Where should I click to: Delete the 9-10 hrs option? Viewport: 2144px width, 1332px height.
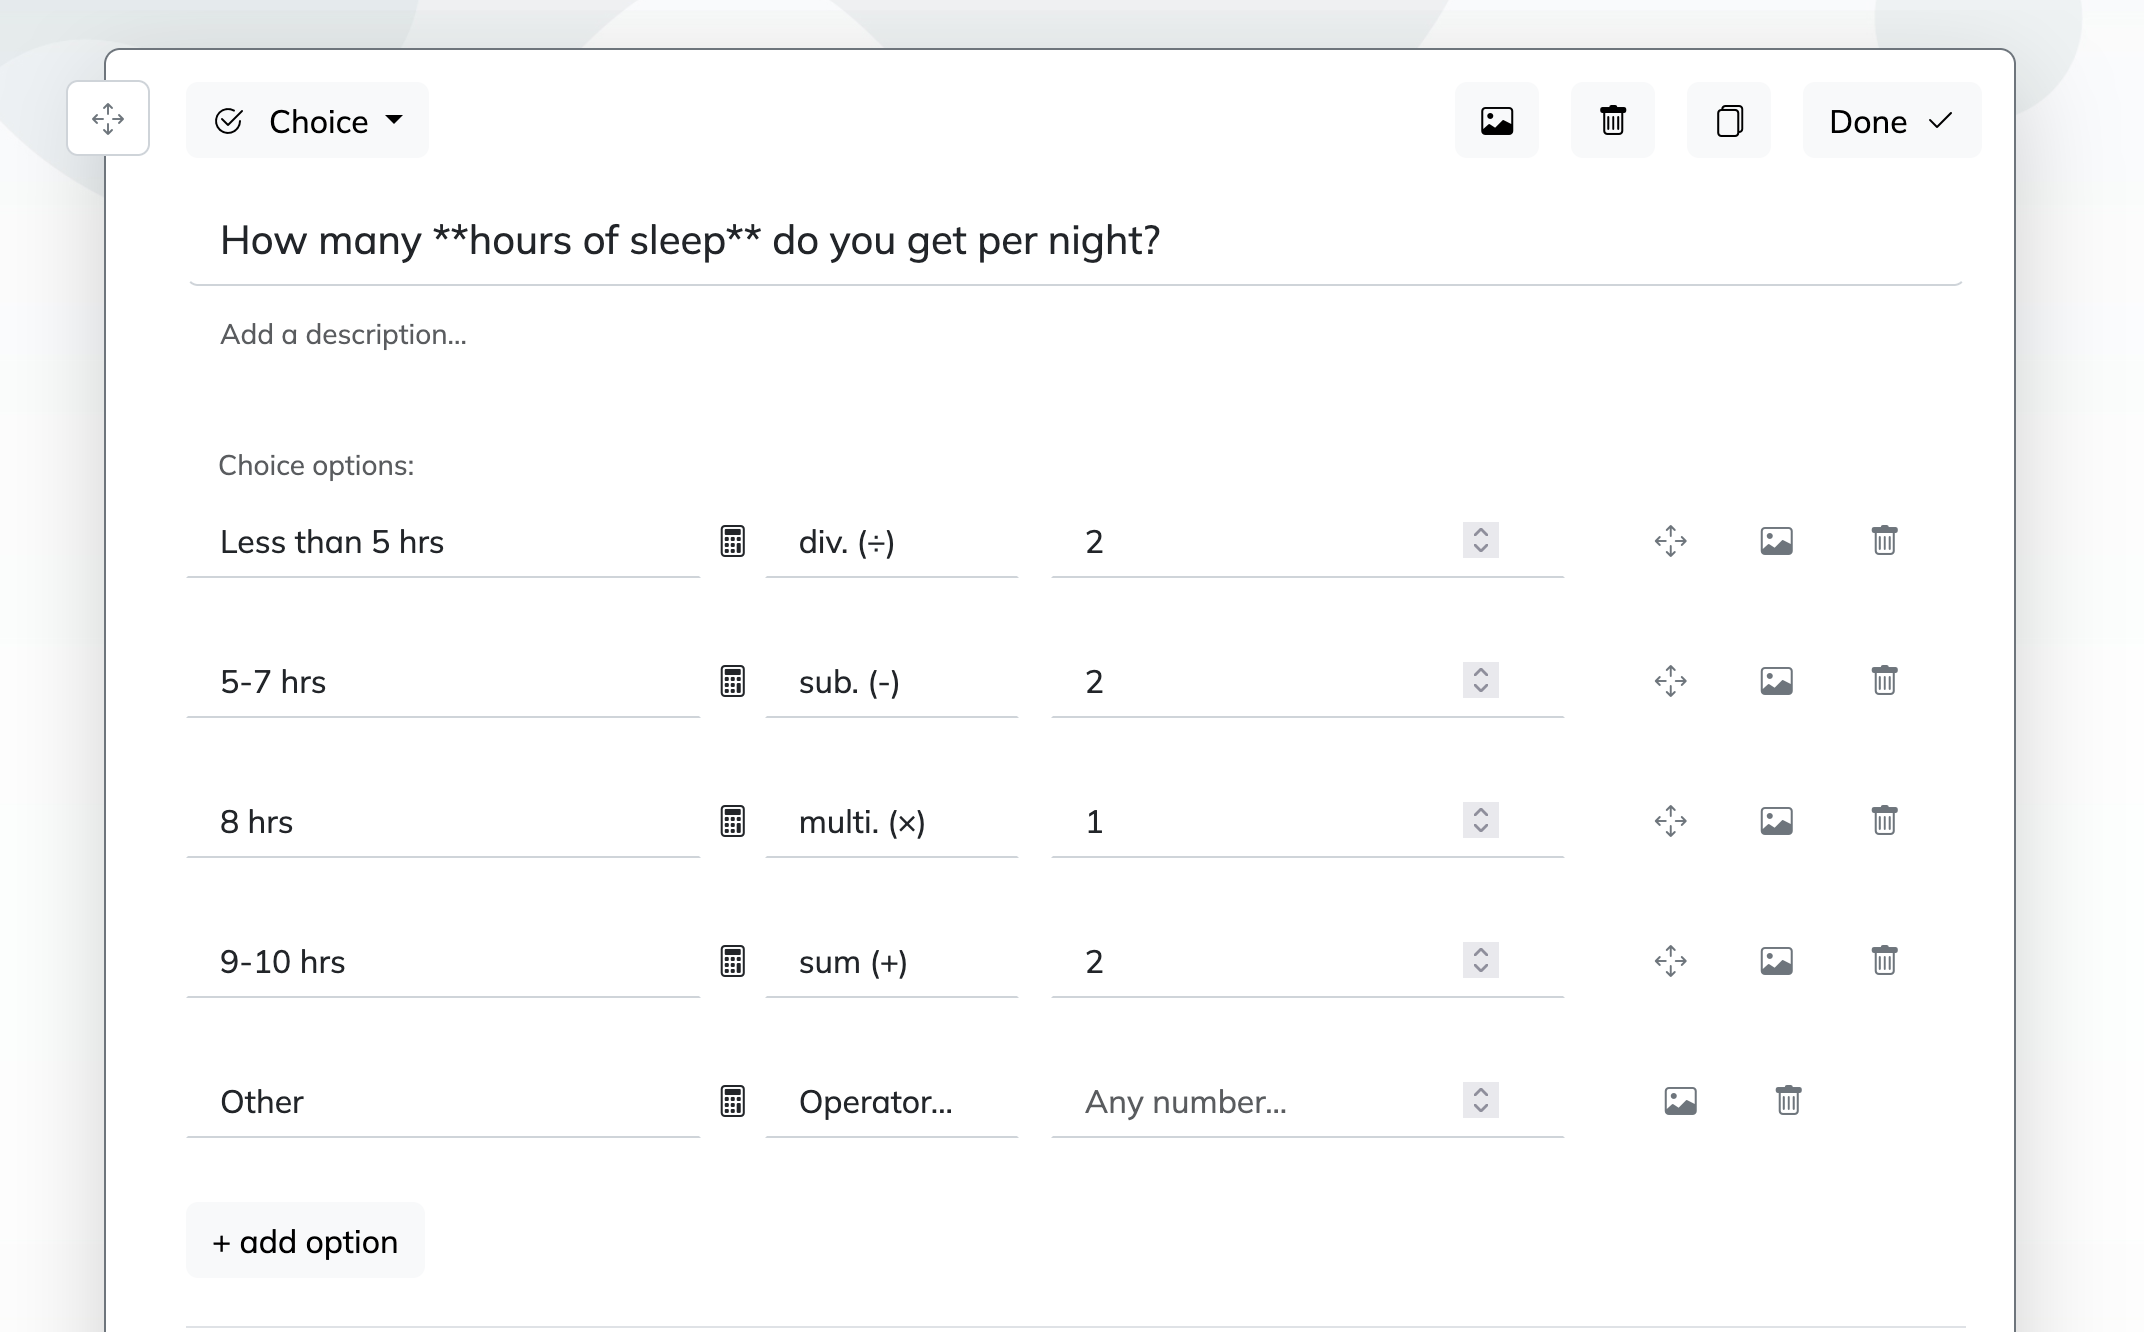[x=1884, y=961]
